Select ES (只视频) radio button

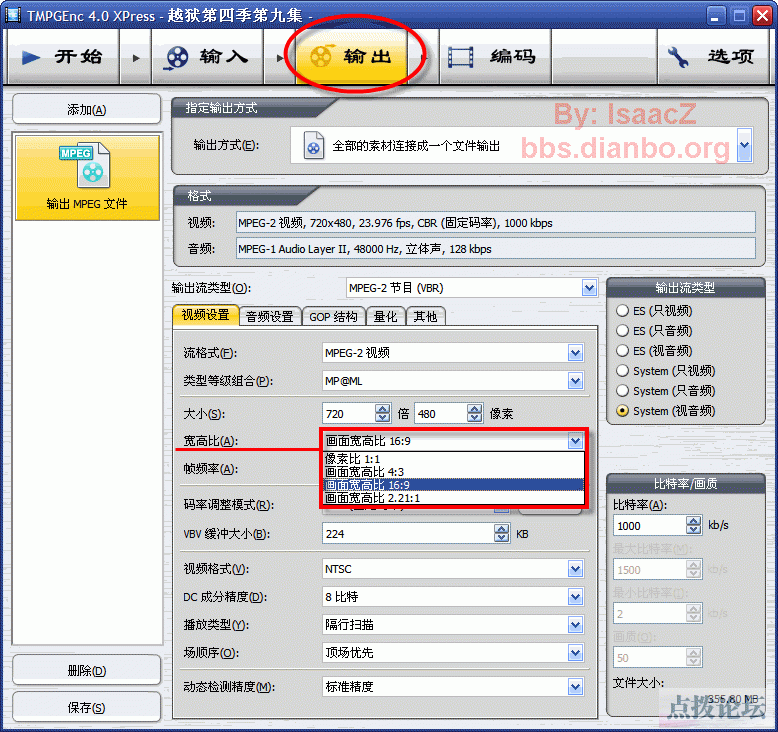(x=622, y=311)
